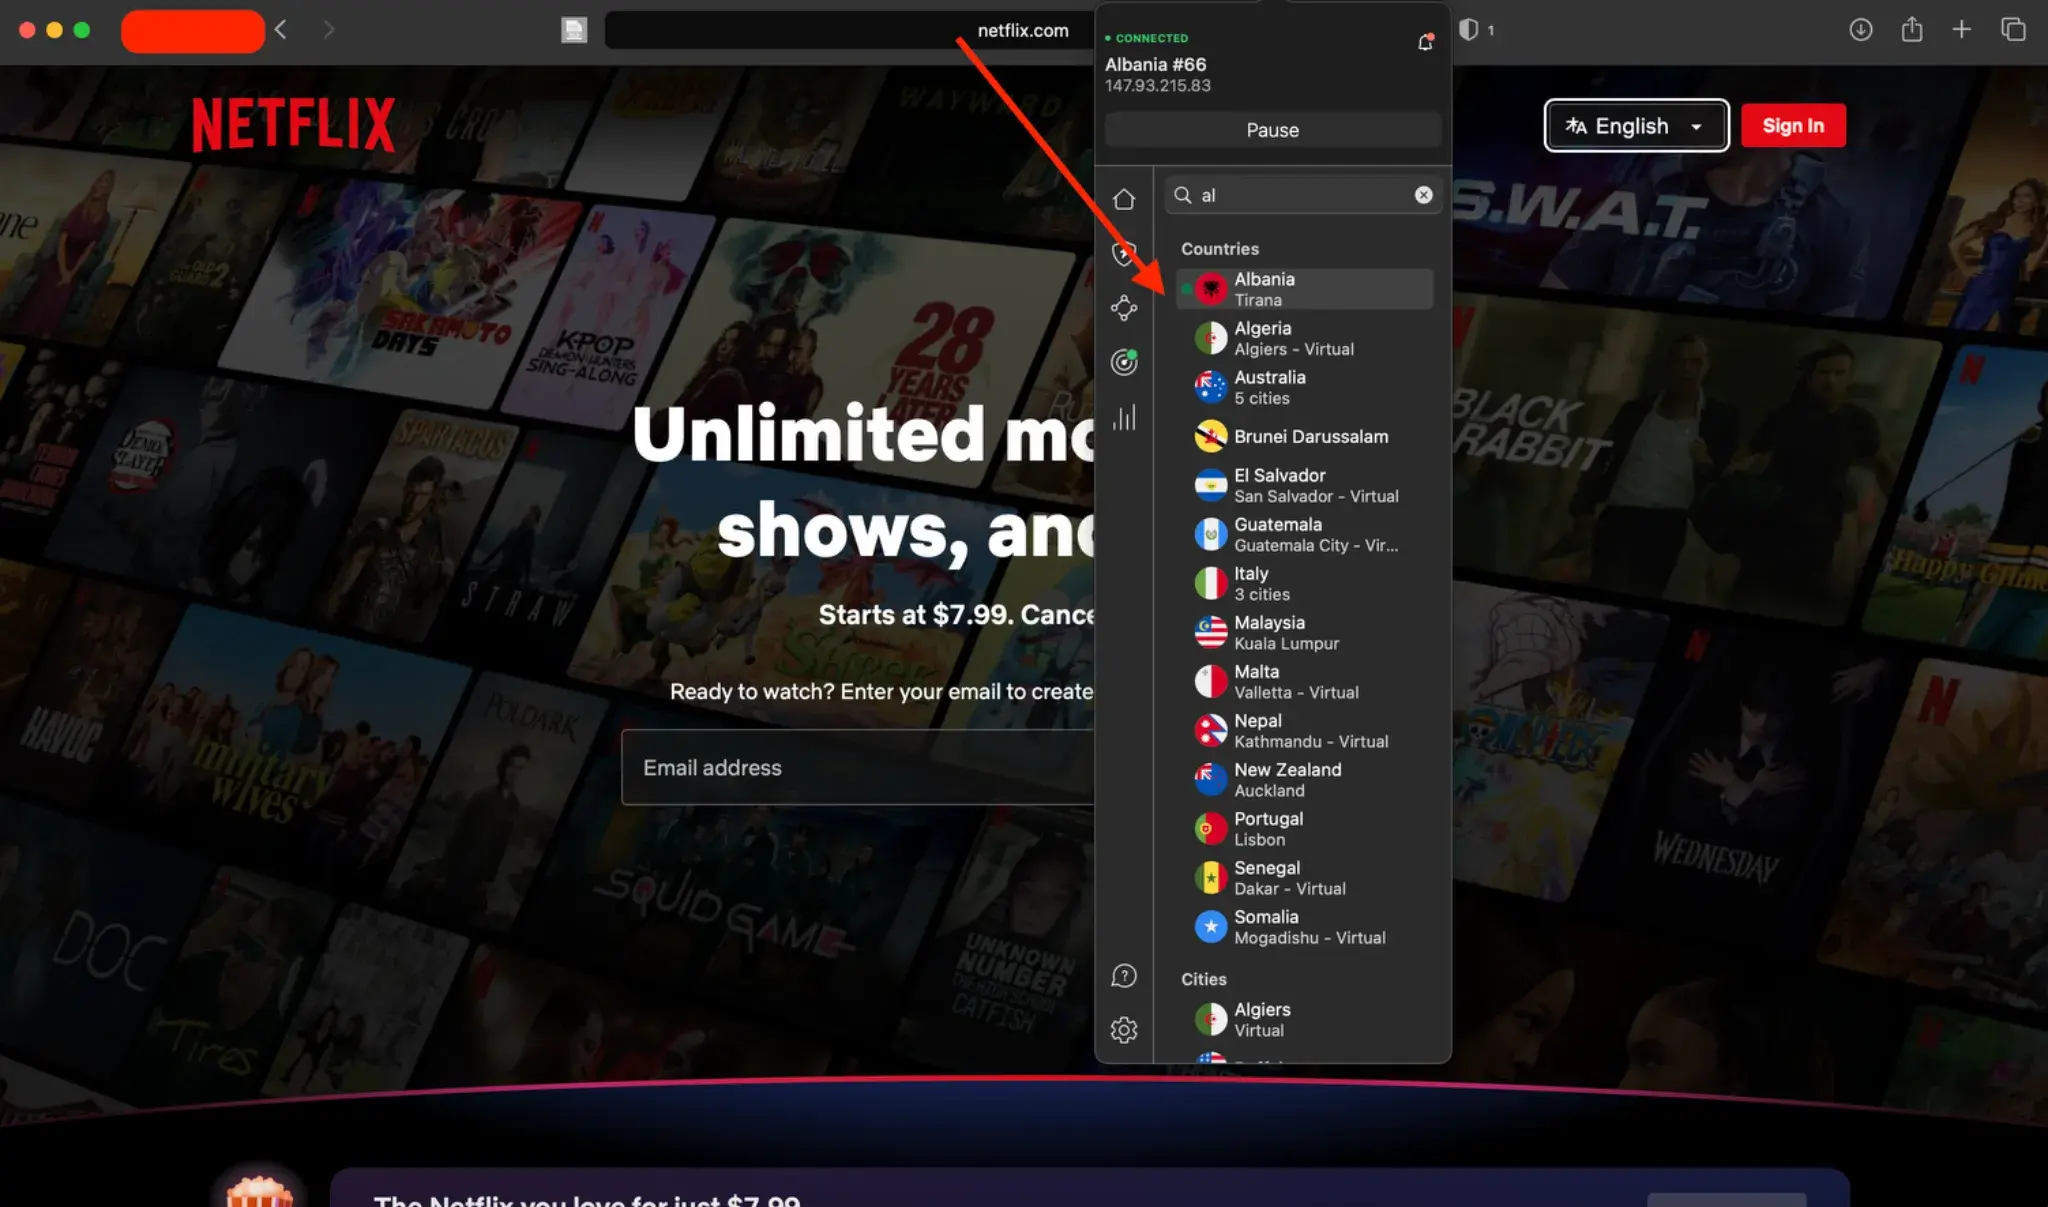
Task: Open the VPN home icon tab
Action: coord(1124,199)
